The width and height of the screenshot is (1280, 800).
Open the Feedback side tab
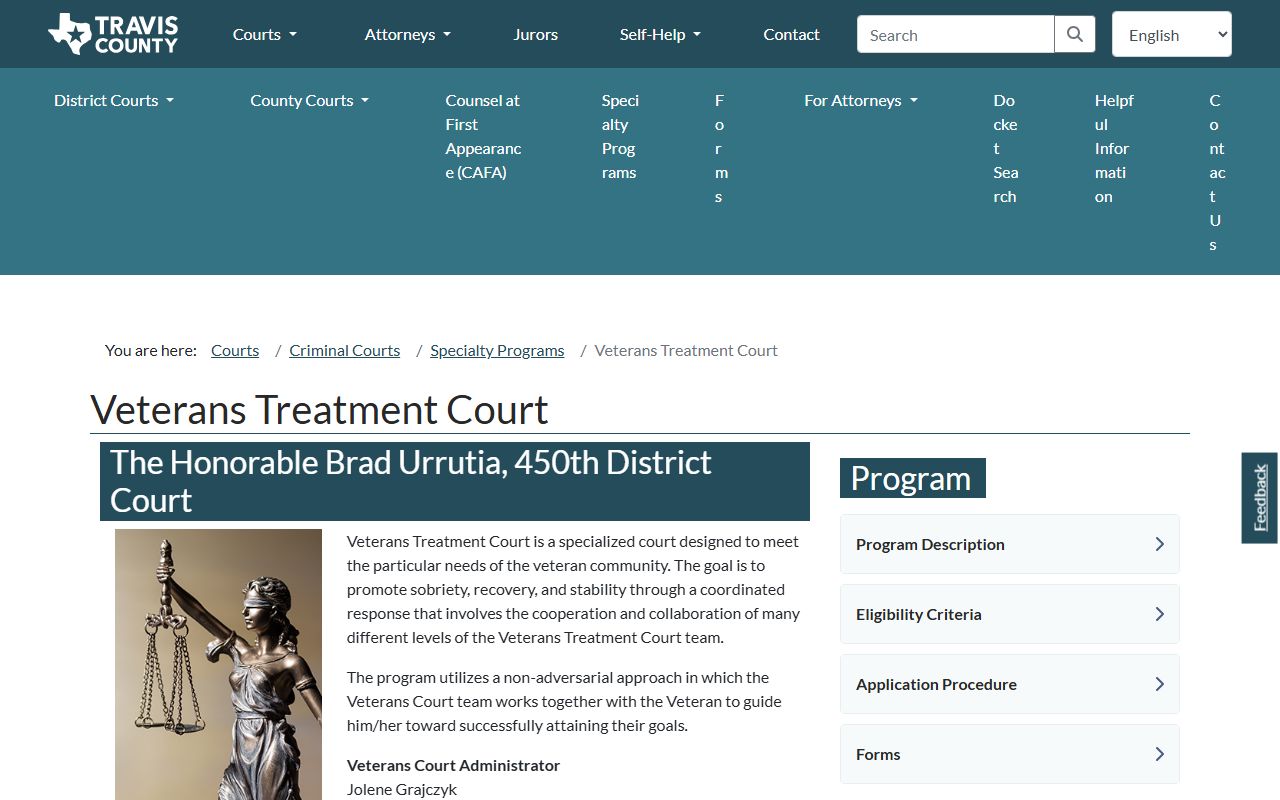coord(1260,498)
